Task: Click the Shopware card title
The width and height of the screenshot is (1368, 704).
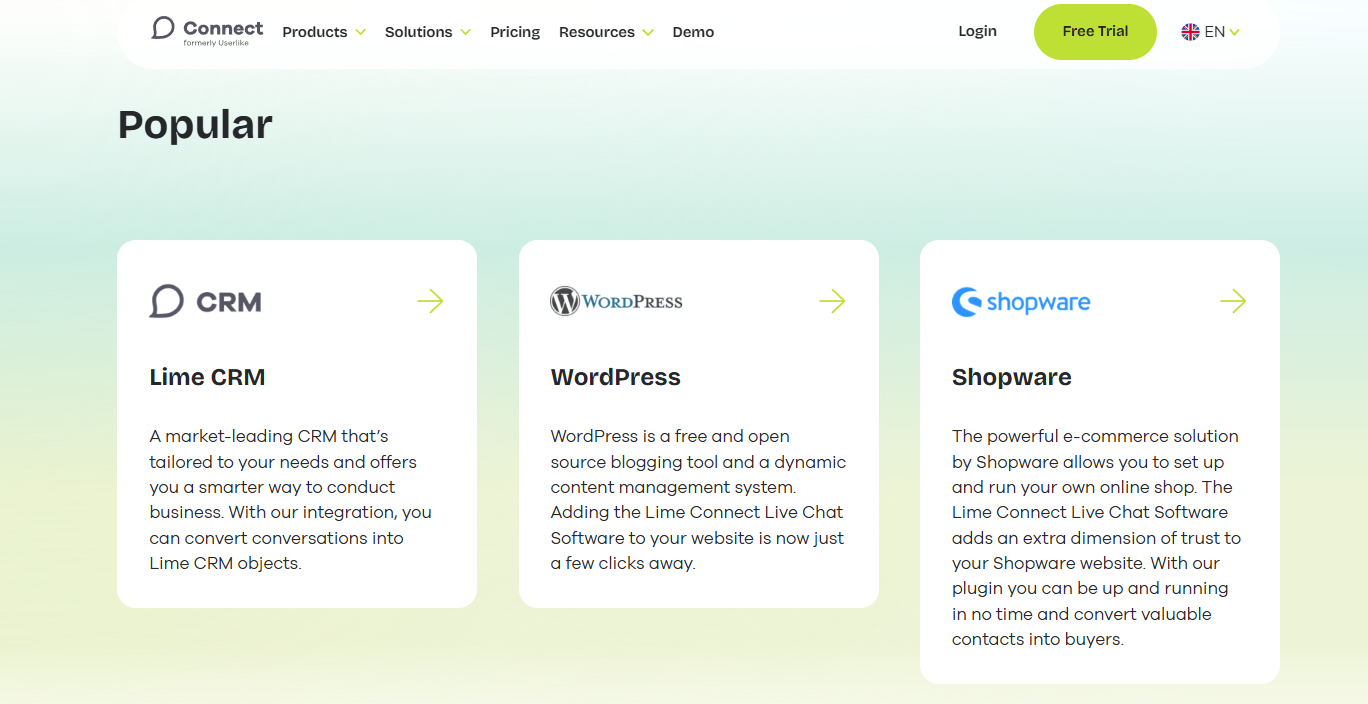Action: tap(1011, 377)
